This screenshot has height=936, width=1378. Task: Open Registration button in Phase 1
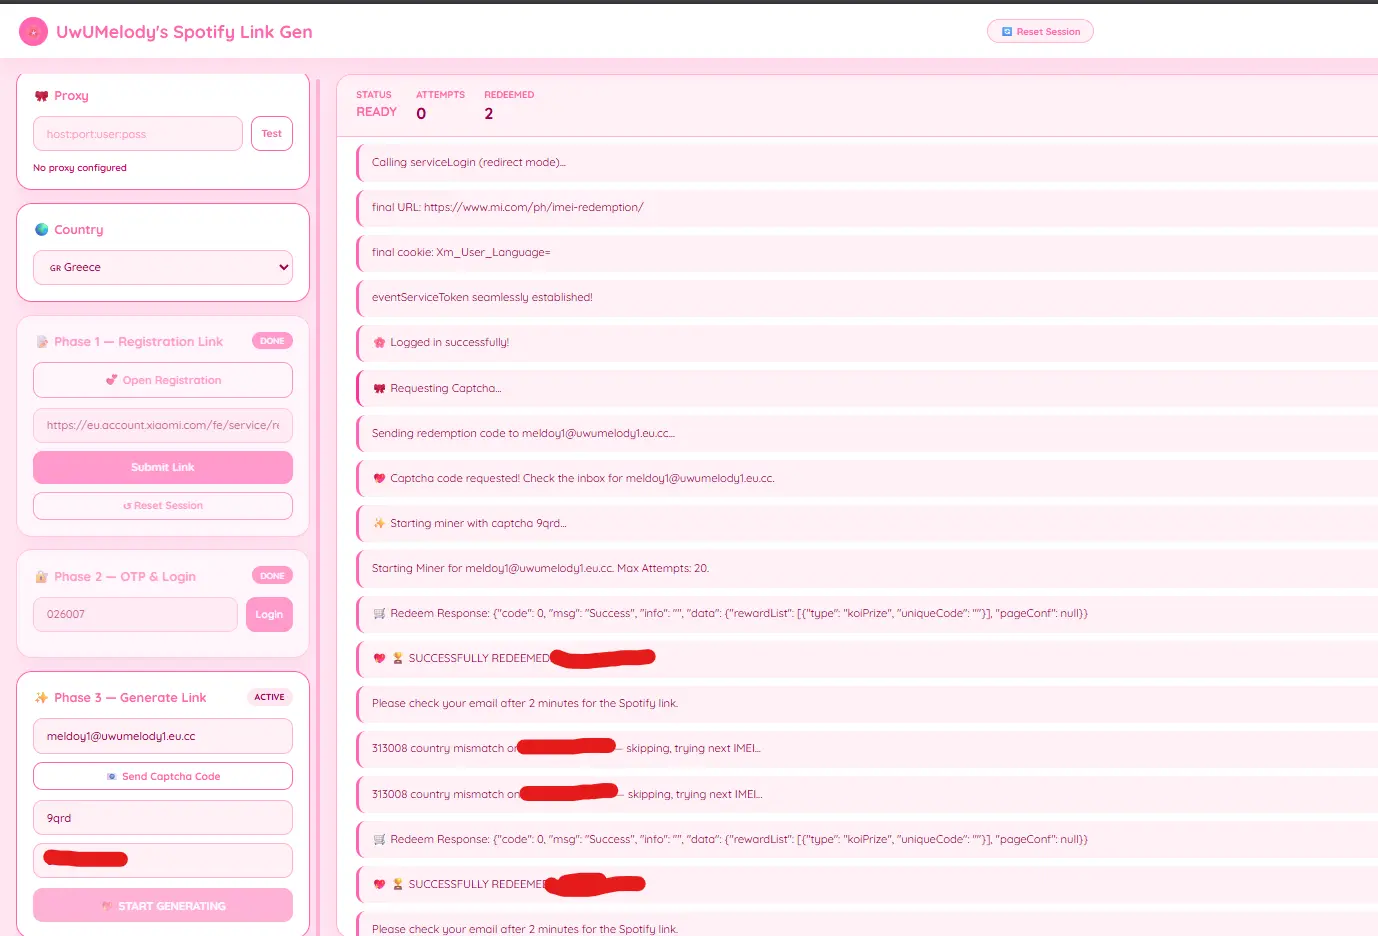[163, 380]
